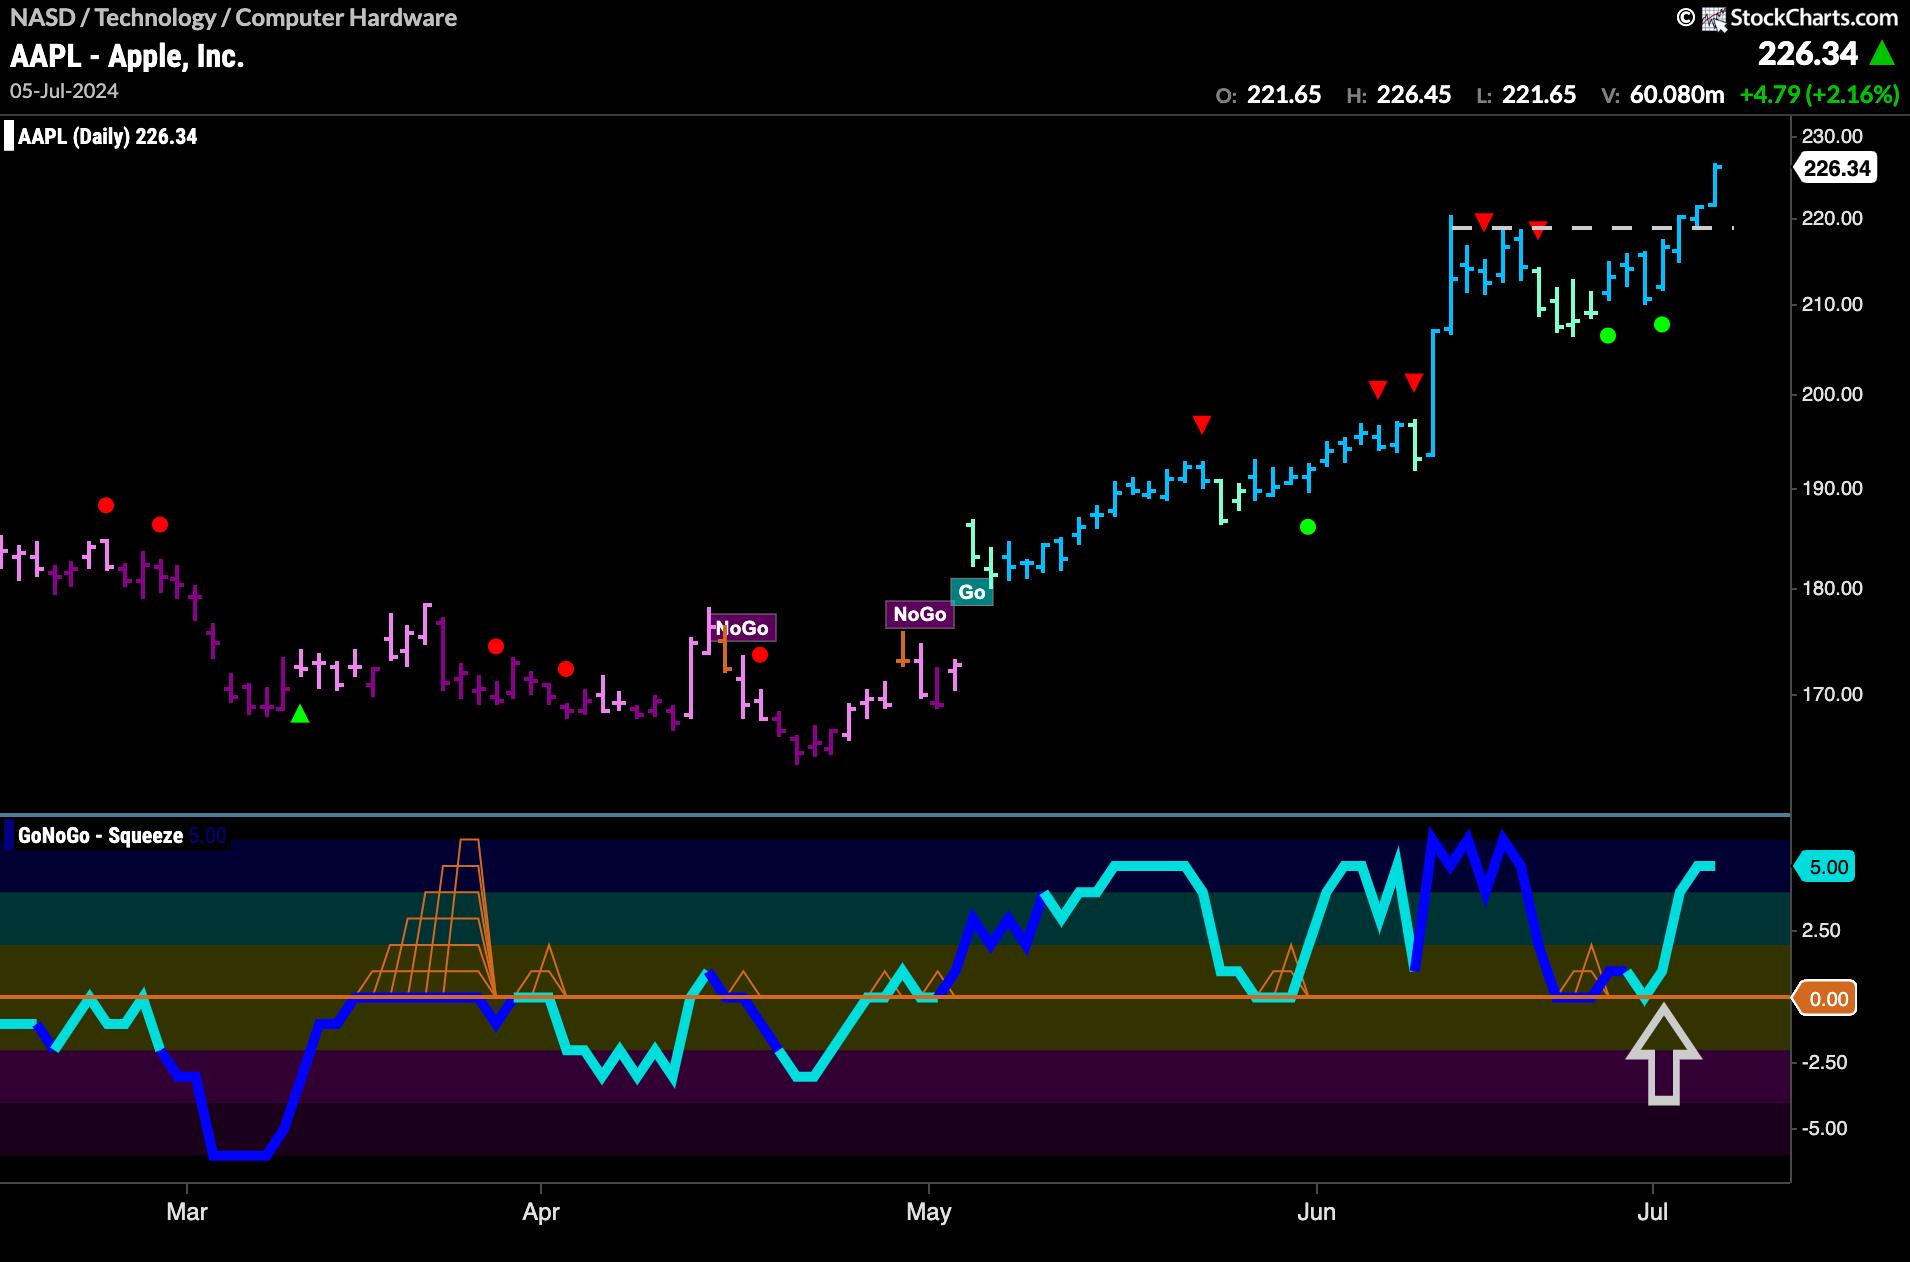Select the green triangle marker in March
1910x1262 pixels.
[299, 714]
